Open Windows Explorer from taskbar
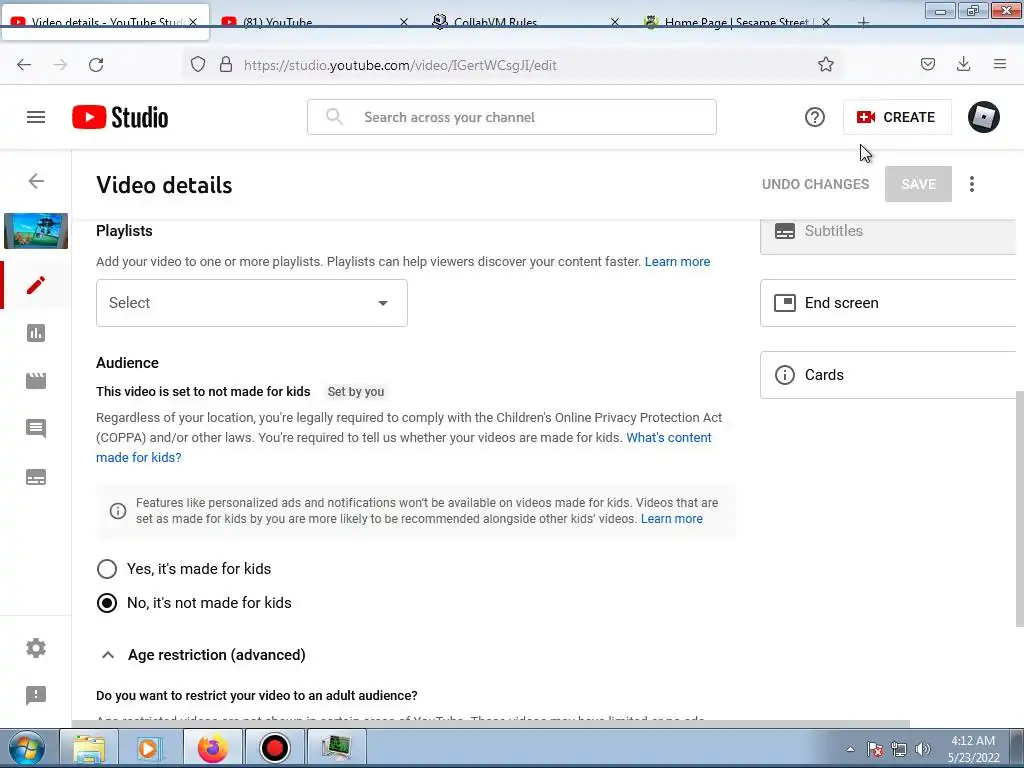Viewport: 1024px width, 768px height. tap(89, 748)
